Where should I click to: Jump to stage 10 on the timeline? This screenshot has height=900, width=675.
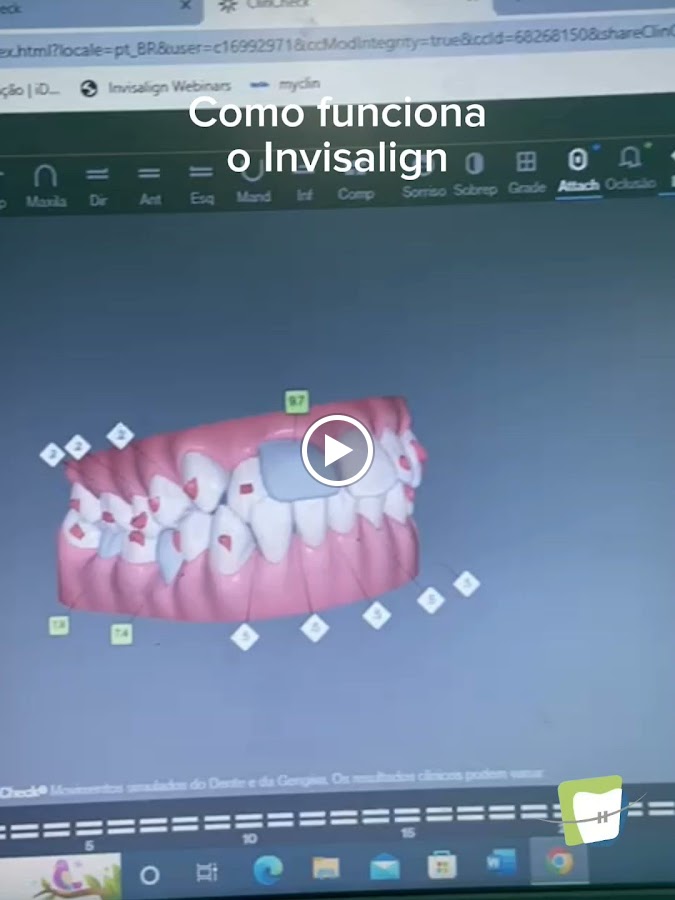(x=249, y=839)
